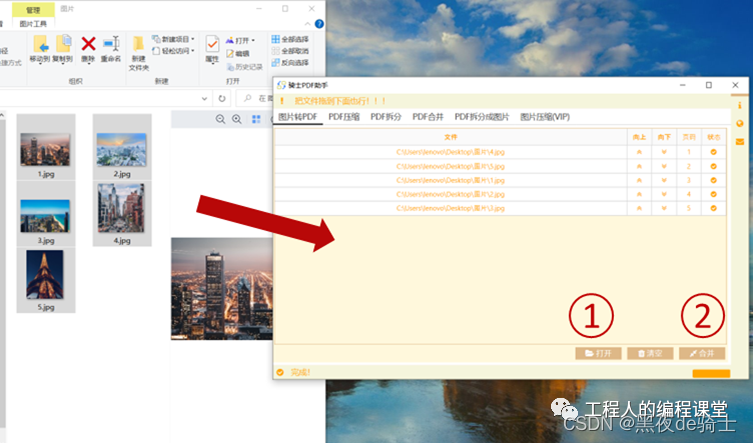Click the info icon in PDF helper sidebar
This screenshot has width=753, height=443.
tap(740, 105)
